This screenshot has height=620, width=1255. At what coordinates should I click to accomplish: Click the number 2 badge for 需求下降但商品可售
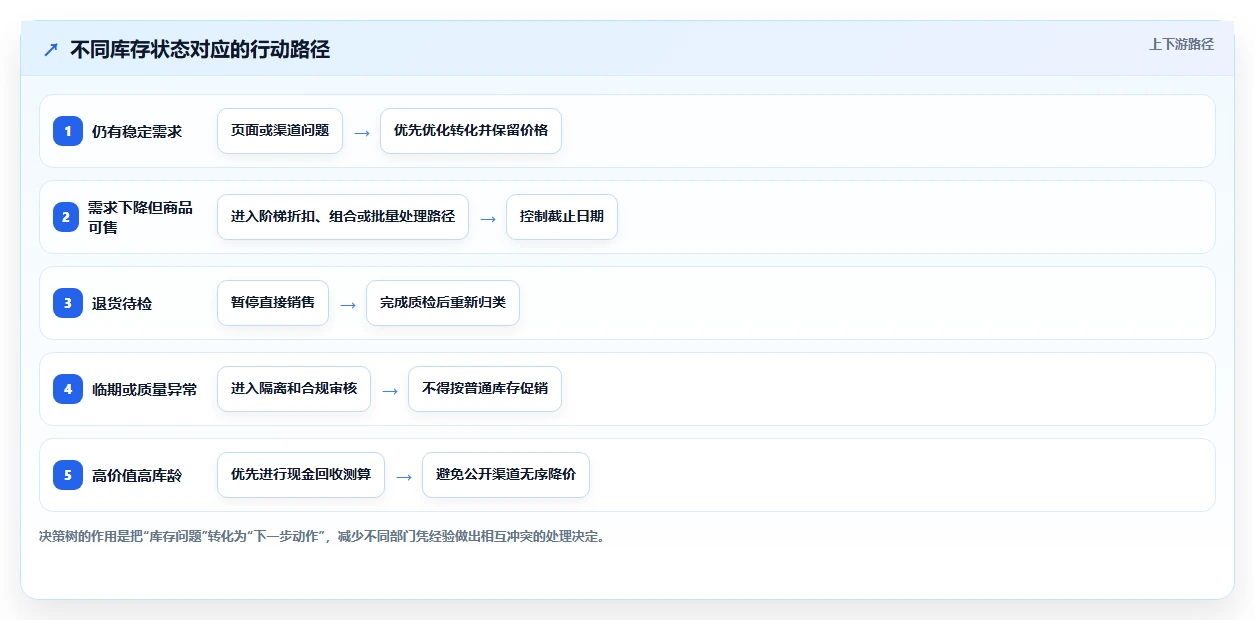[x=65, y=217]
